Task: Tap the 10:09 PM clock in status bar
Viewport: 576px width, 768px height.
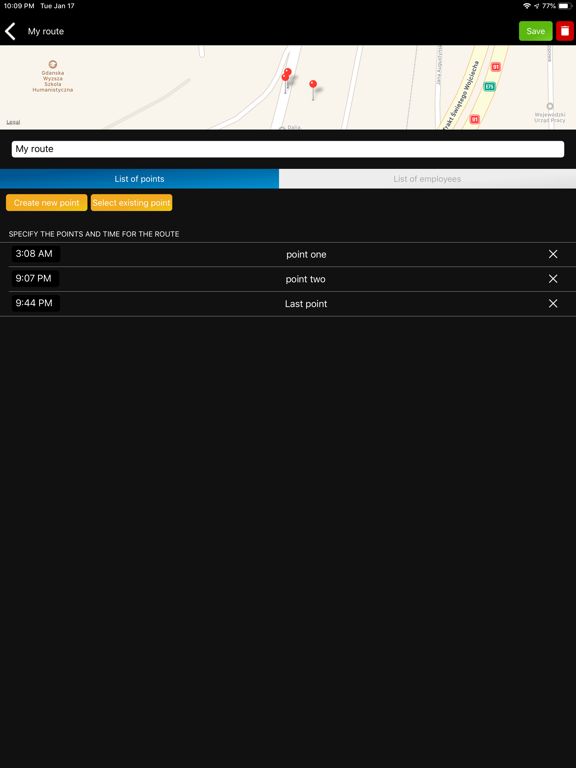Action: coord(19,6)
